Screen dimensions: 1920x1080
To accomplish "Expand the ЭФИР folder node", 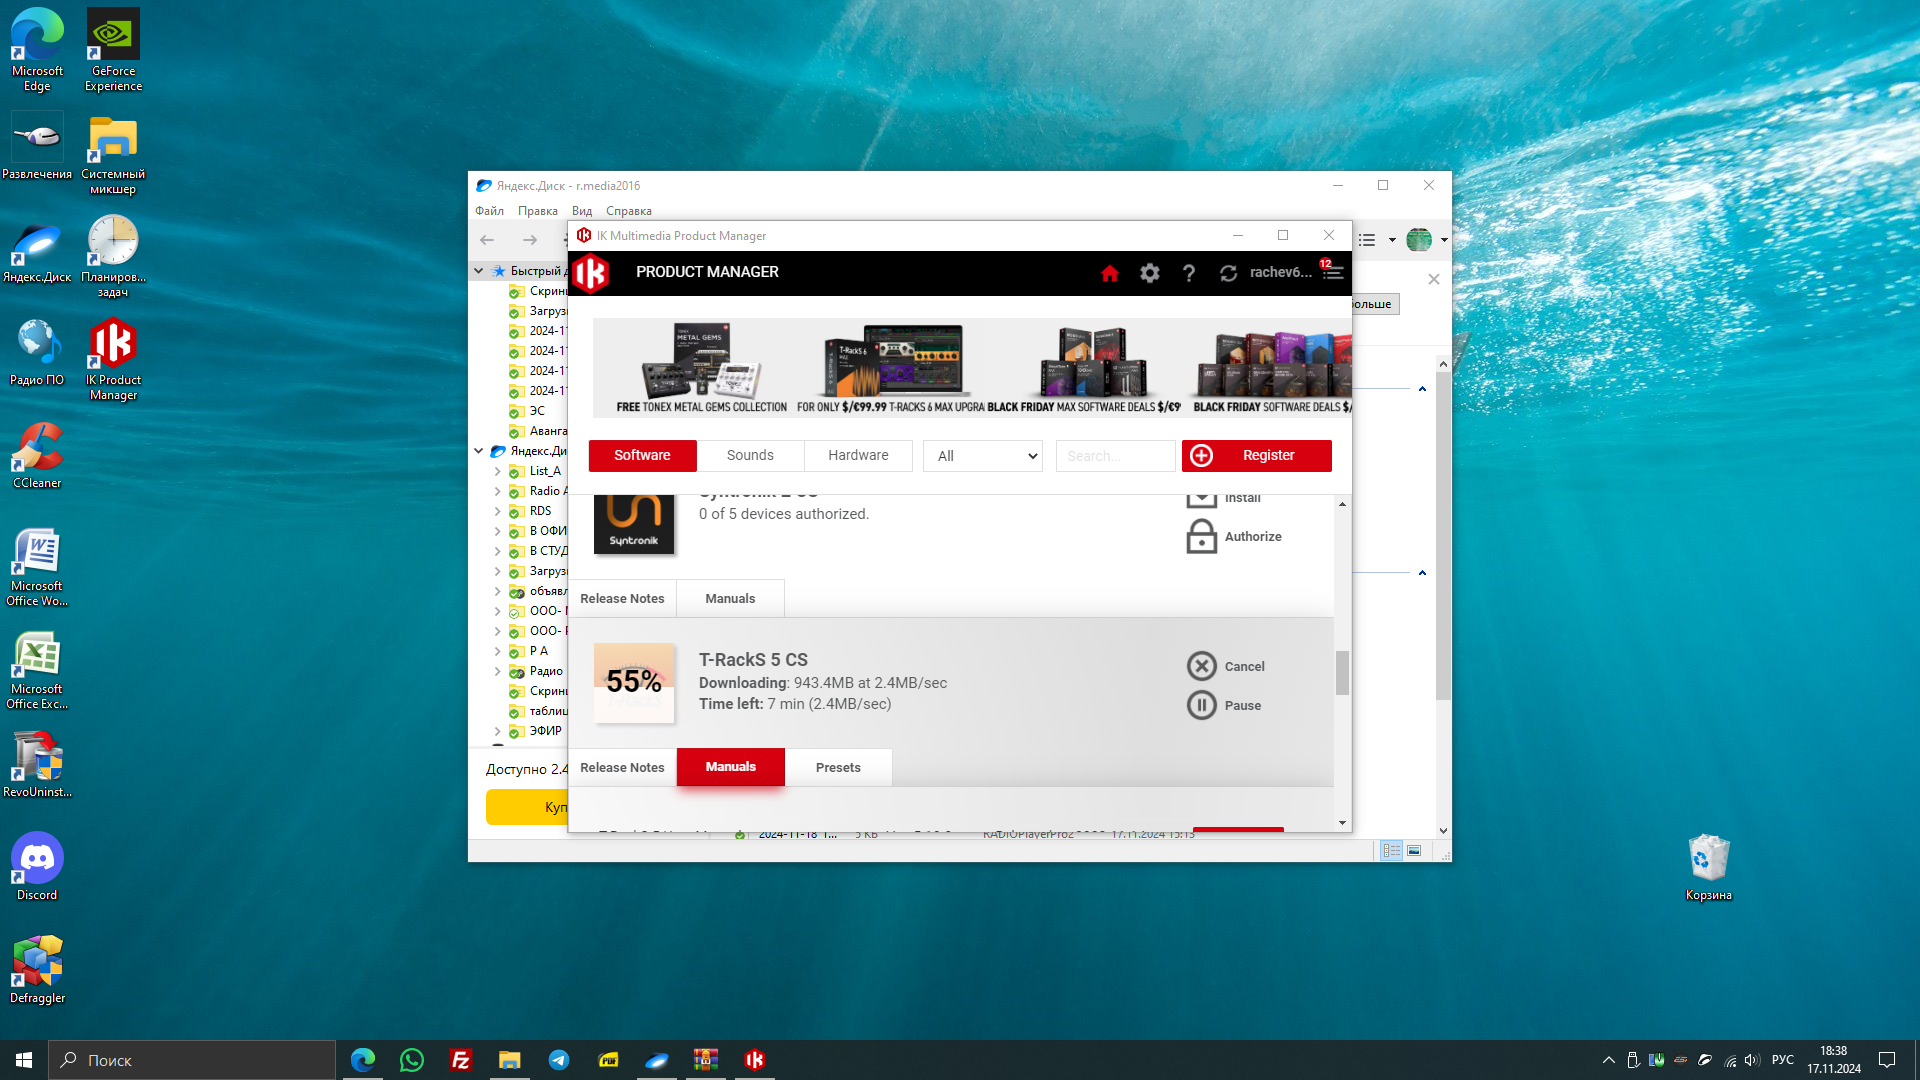I will [x=497, y=731].
